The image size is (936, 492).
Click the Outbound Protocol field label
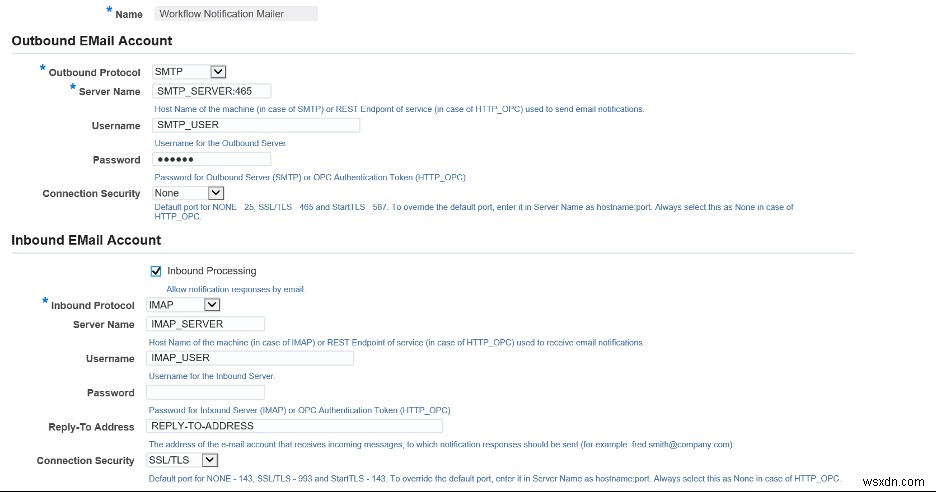pyautogui.click(x=95, y=73)
